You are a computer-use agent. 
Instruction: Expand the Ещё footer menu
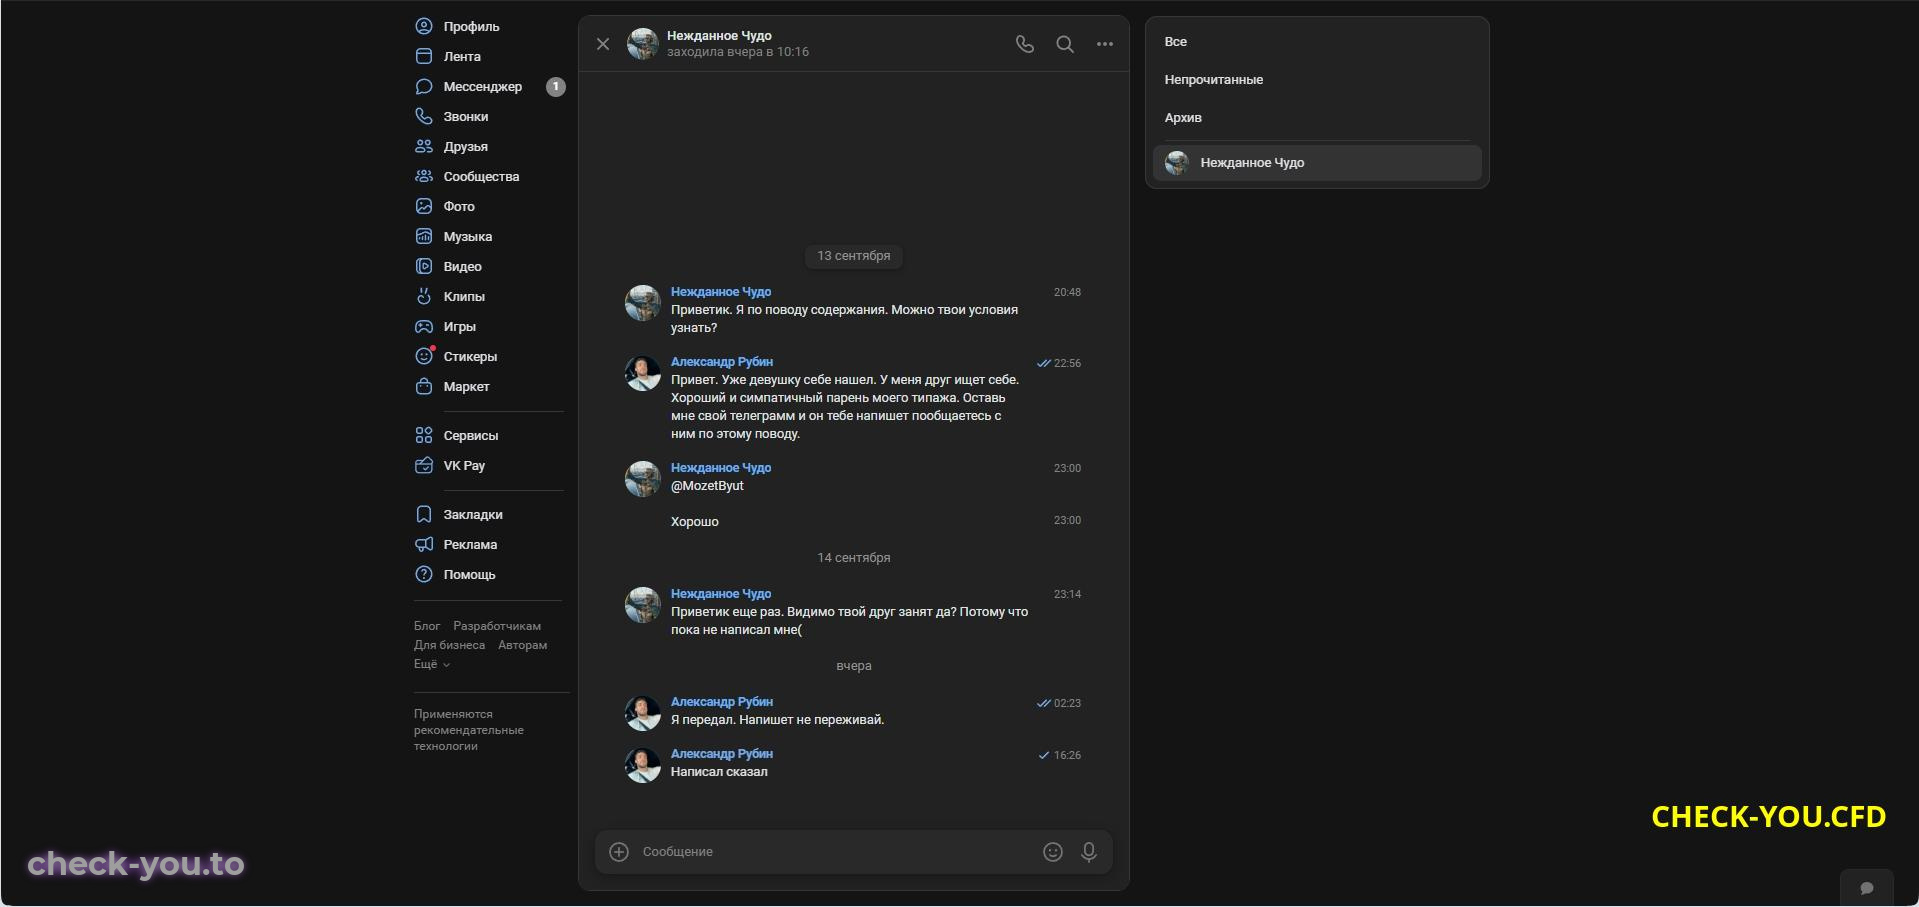[432, 664]
